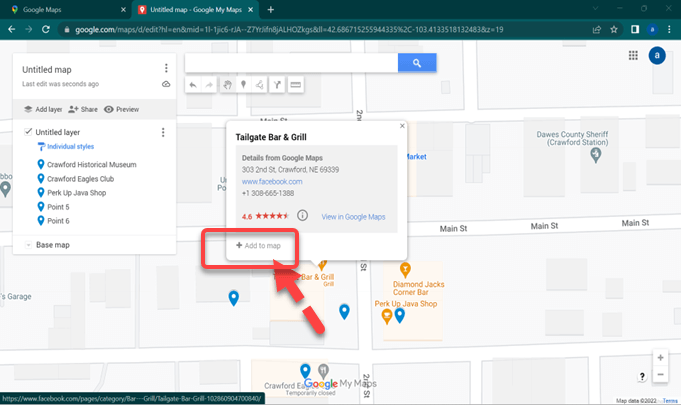Click the Untitled map title
Screen dimensions: 681x405
click(47, 70)
